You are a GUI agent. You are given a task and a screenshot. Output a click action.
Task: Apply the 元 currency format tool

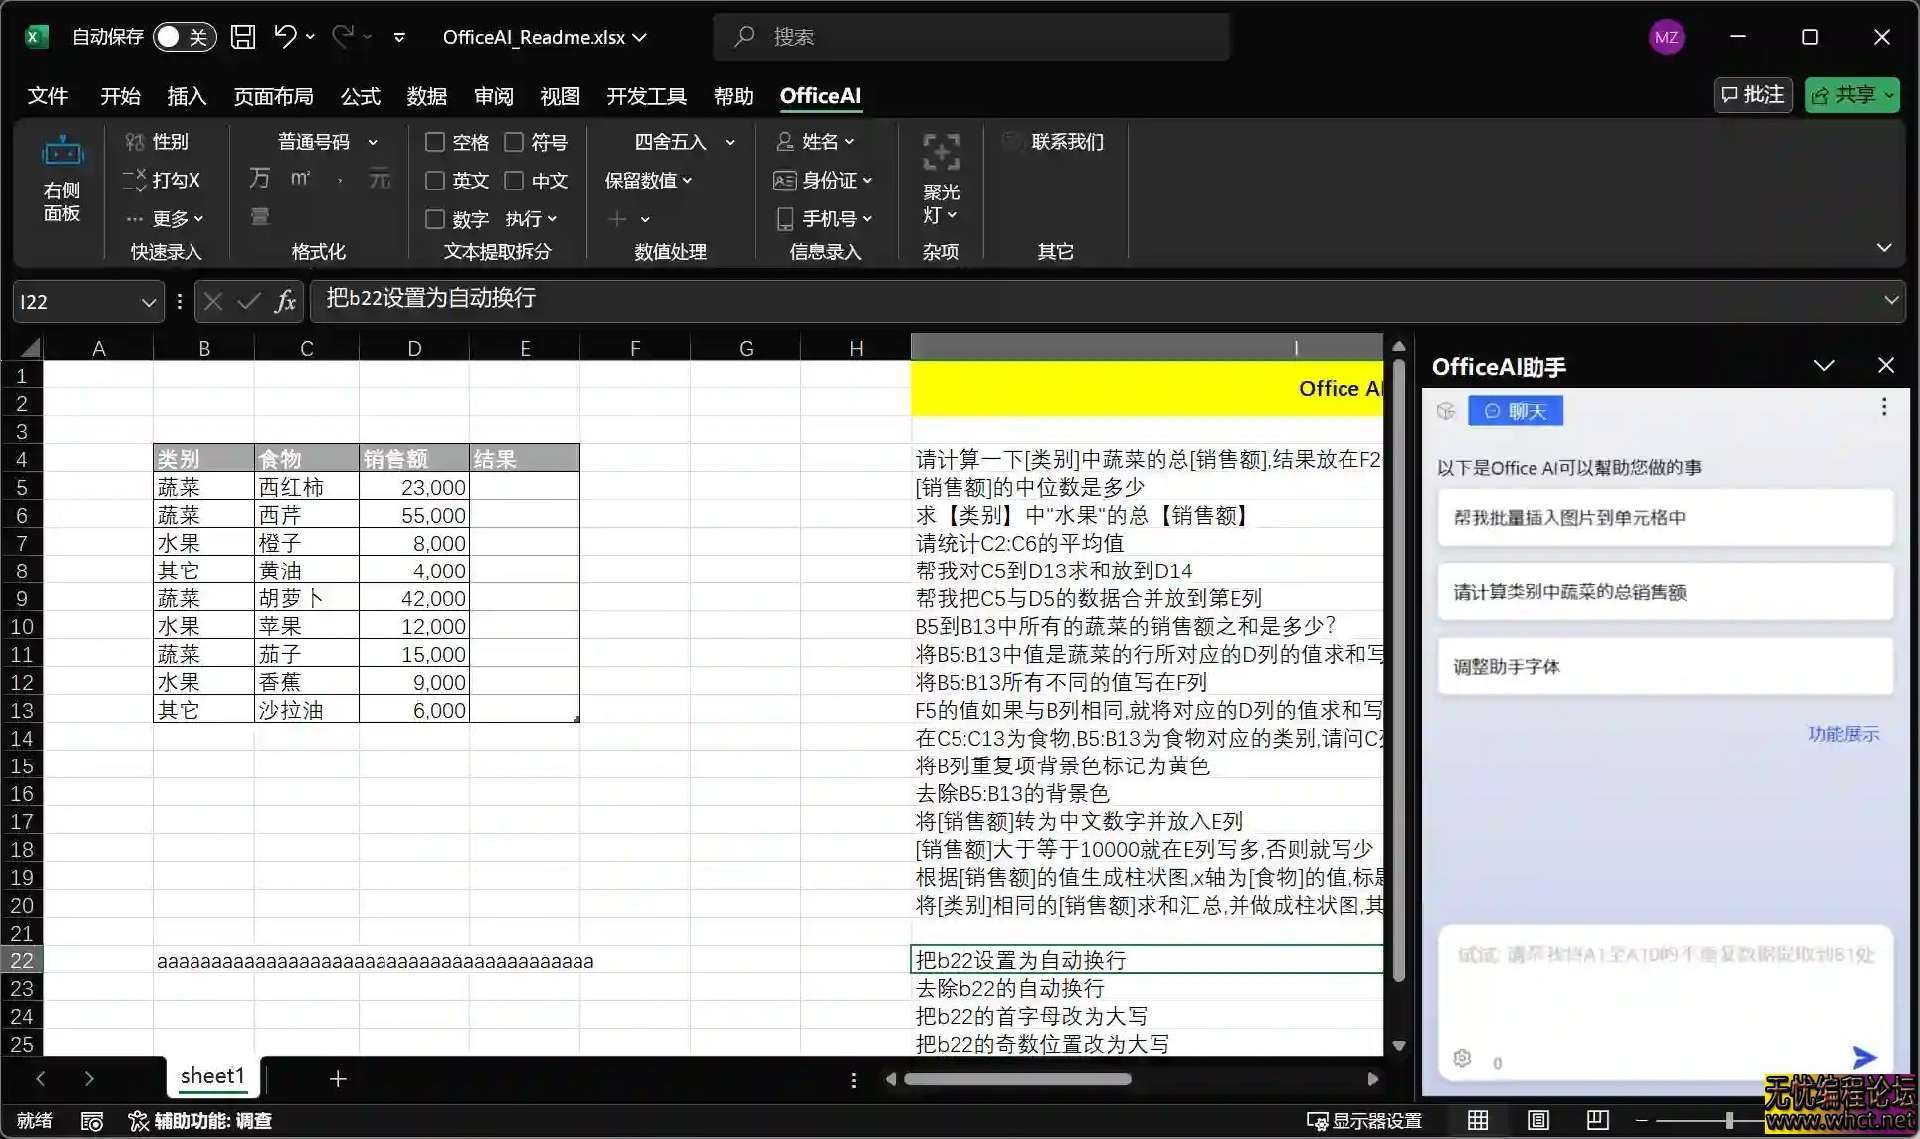[379, 179]
